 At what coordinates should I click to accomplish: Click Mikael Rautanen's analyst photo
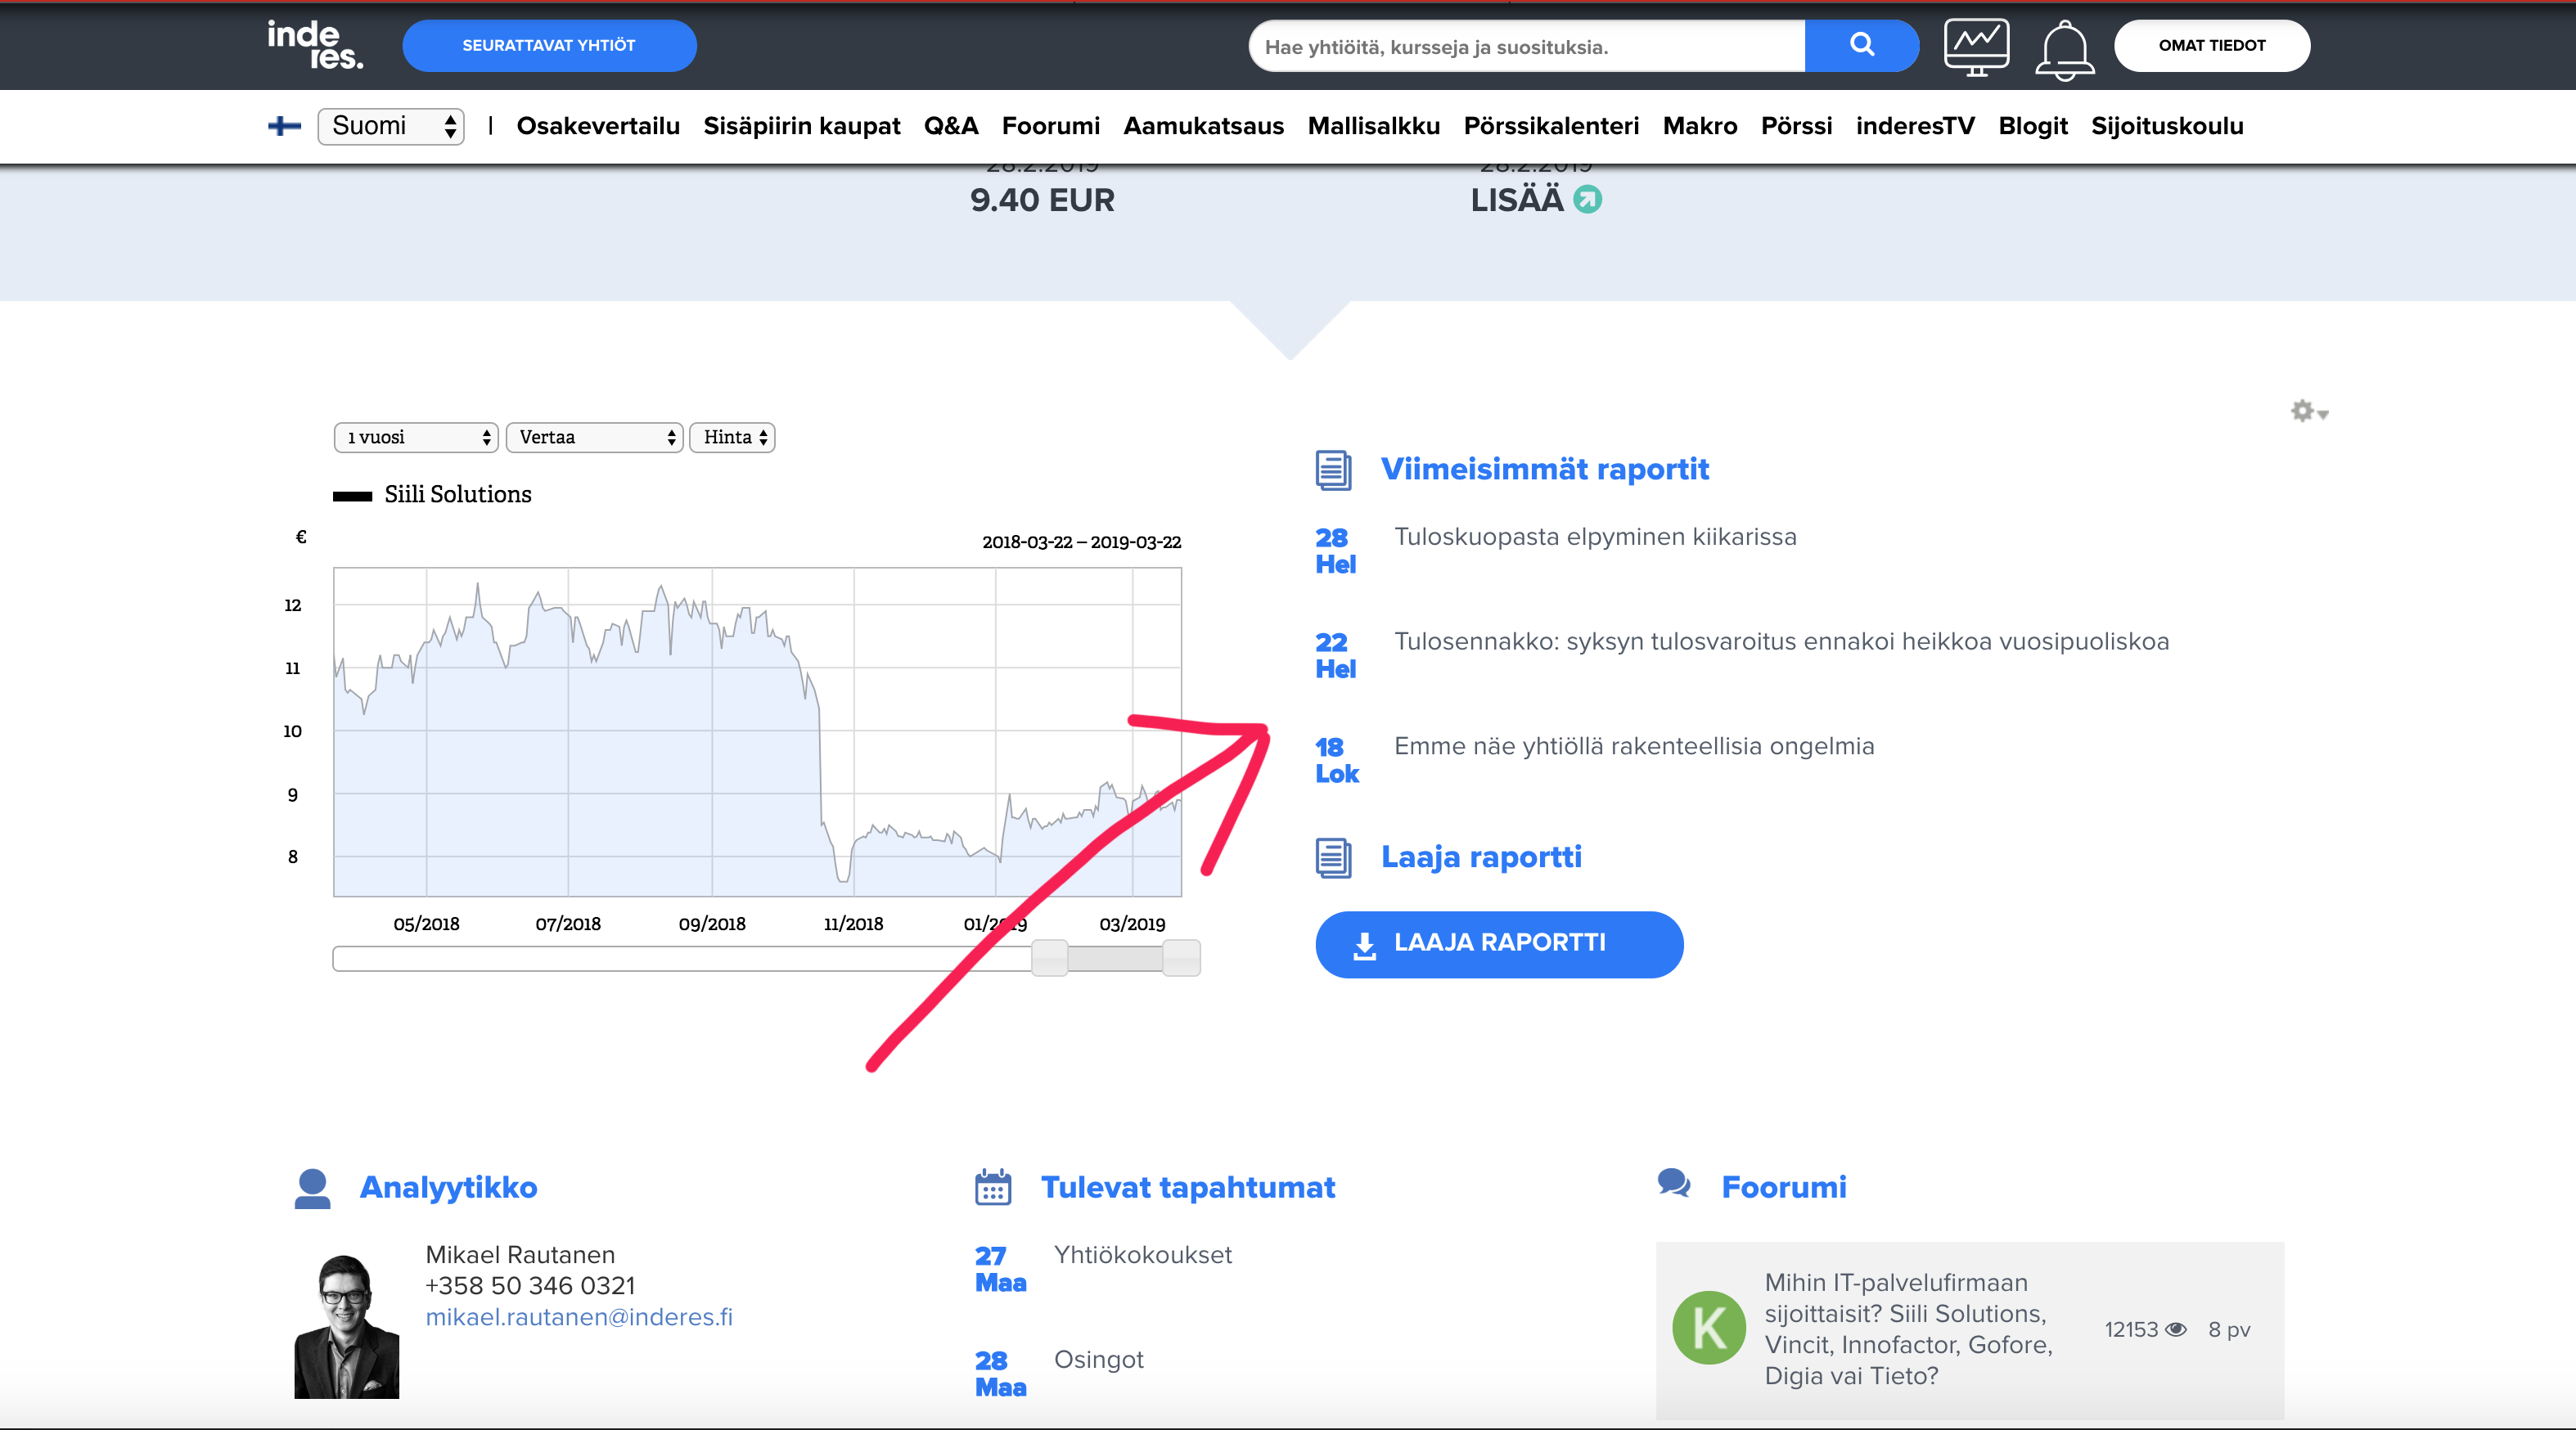coord(346,1326)
